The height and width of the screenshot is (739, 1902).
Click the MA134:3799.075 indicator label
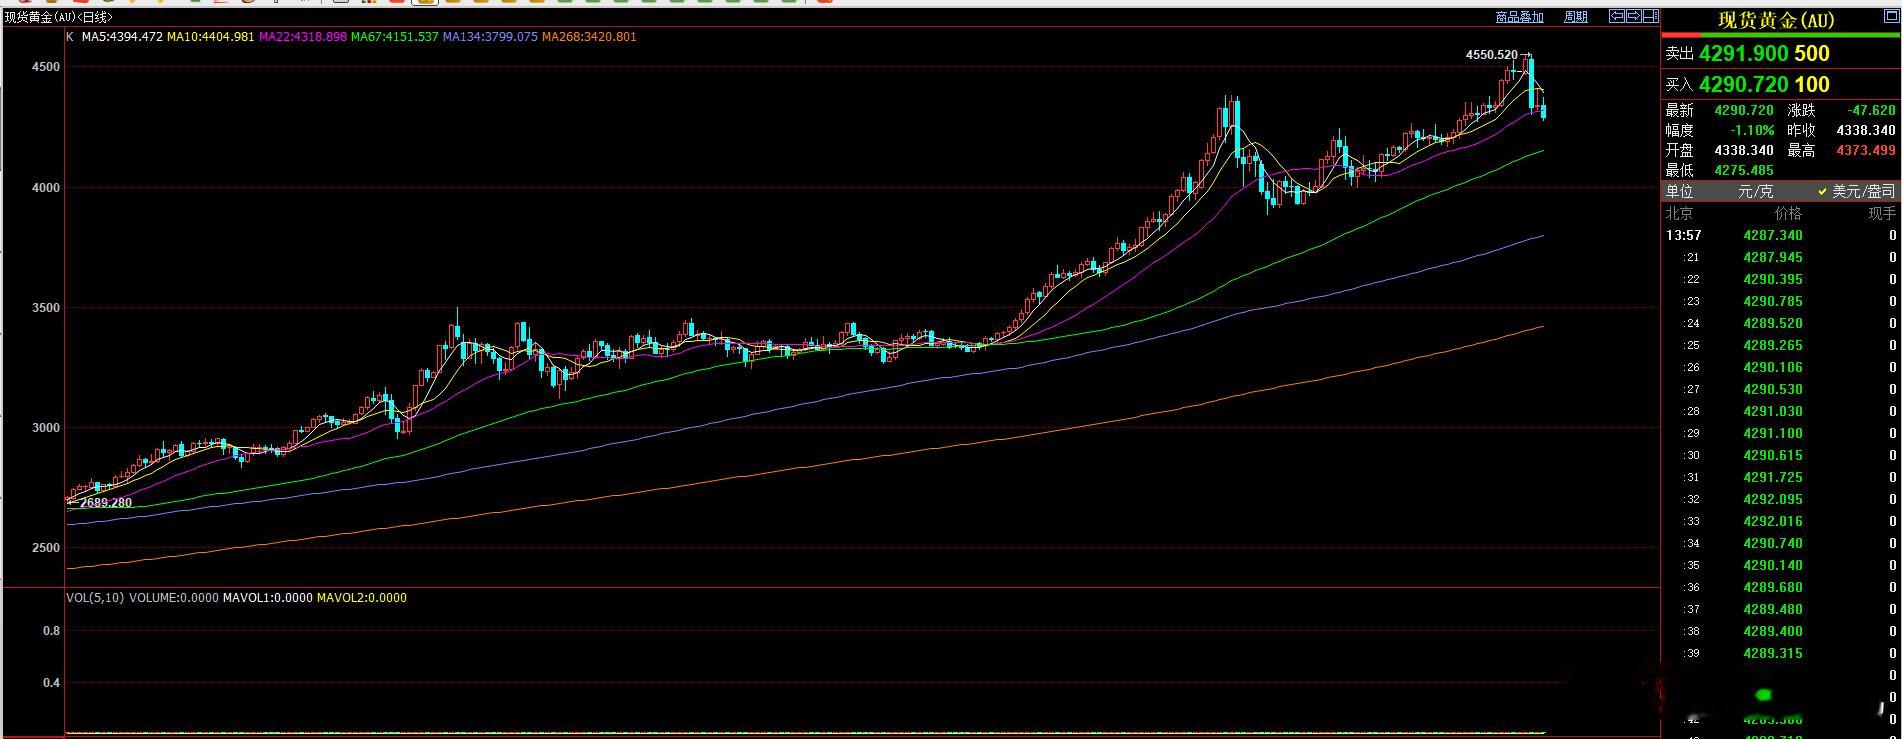point(490,37)
